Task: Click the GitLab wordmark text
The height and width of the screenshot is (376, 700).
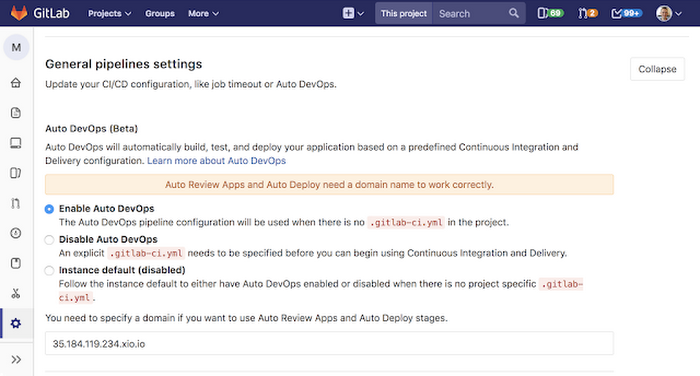Action: [51, 13]
